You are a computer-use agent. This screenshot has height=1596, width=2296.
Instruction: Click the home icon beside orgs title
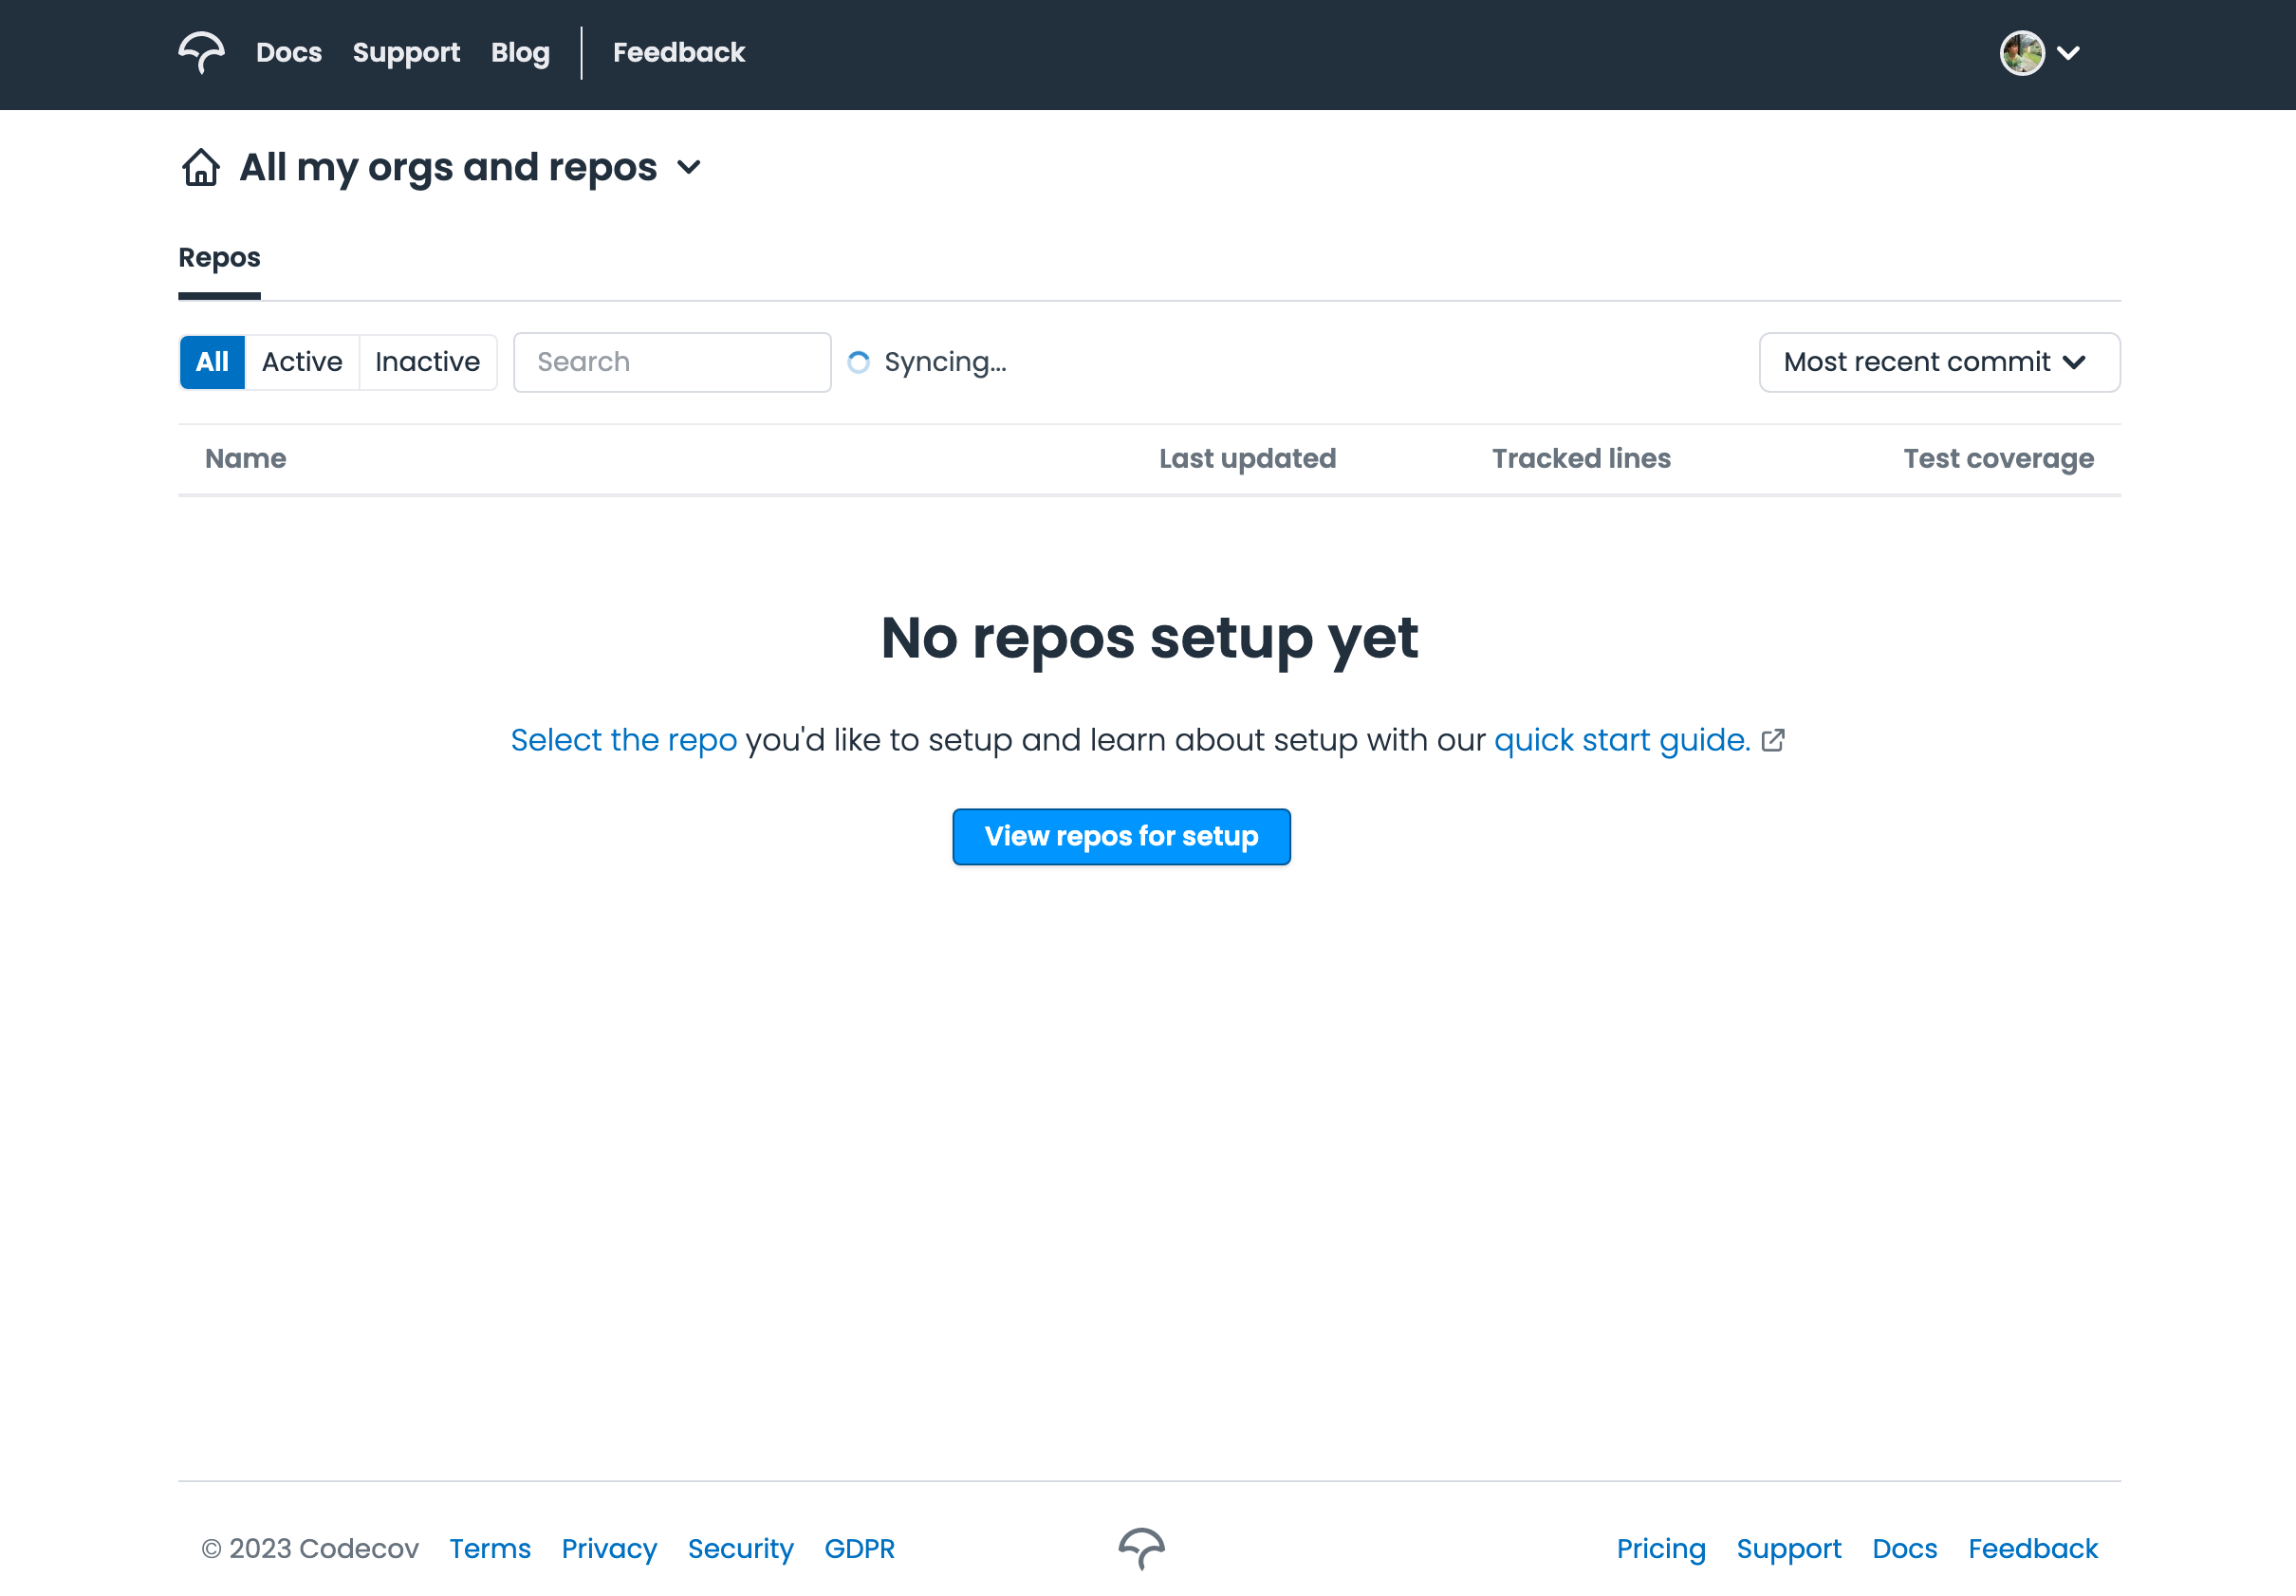click(201, 167)
